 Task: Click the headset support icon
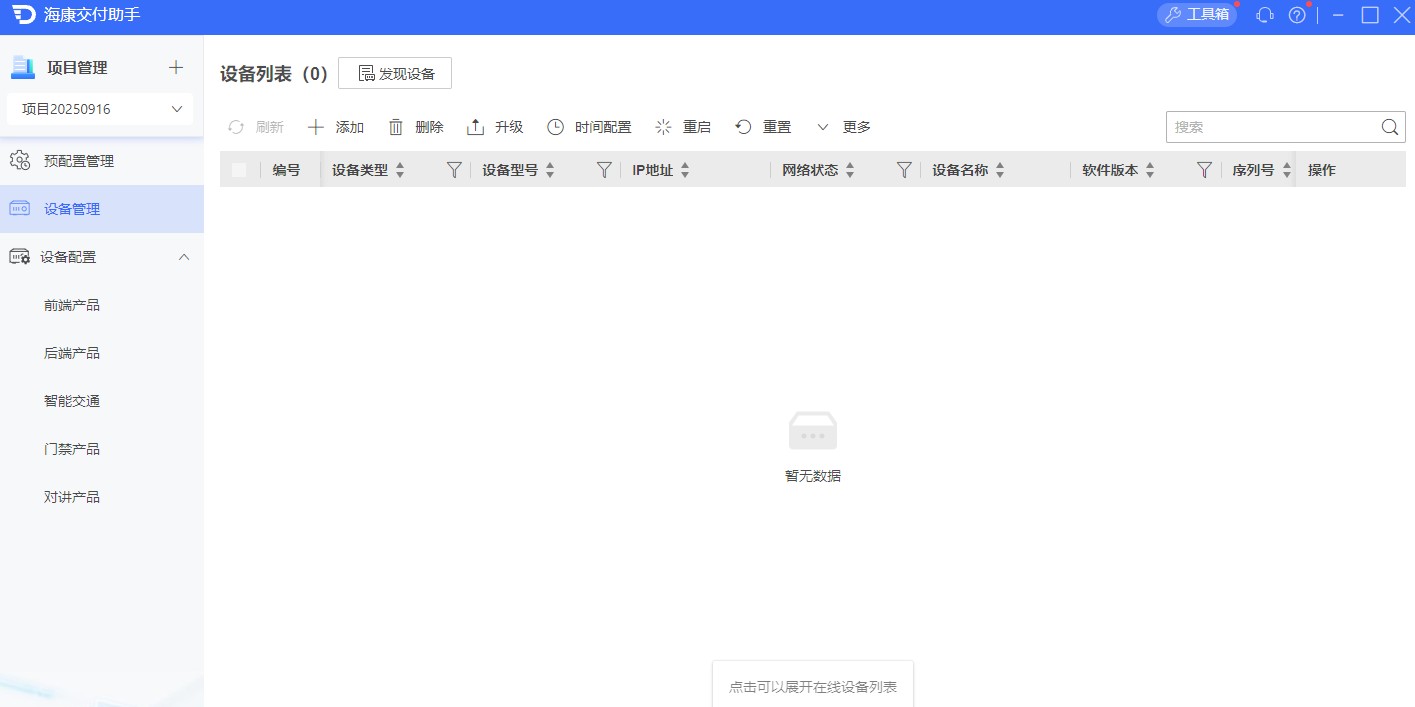pos(1264,15)
